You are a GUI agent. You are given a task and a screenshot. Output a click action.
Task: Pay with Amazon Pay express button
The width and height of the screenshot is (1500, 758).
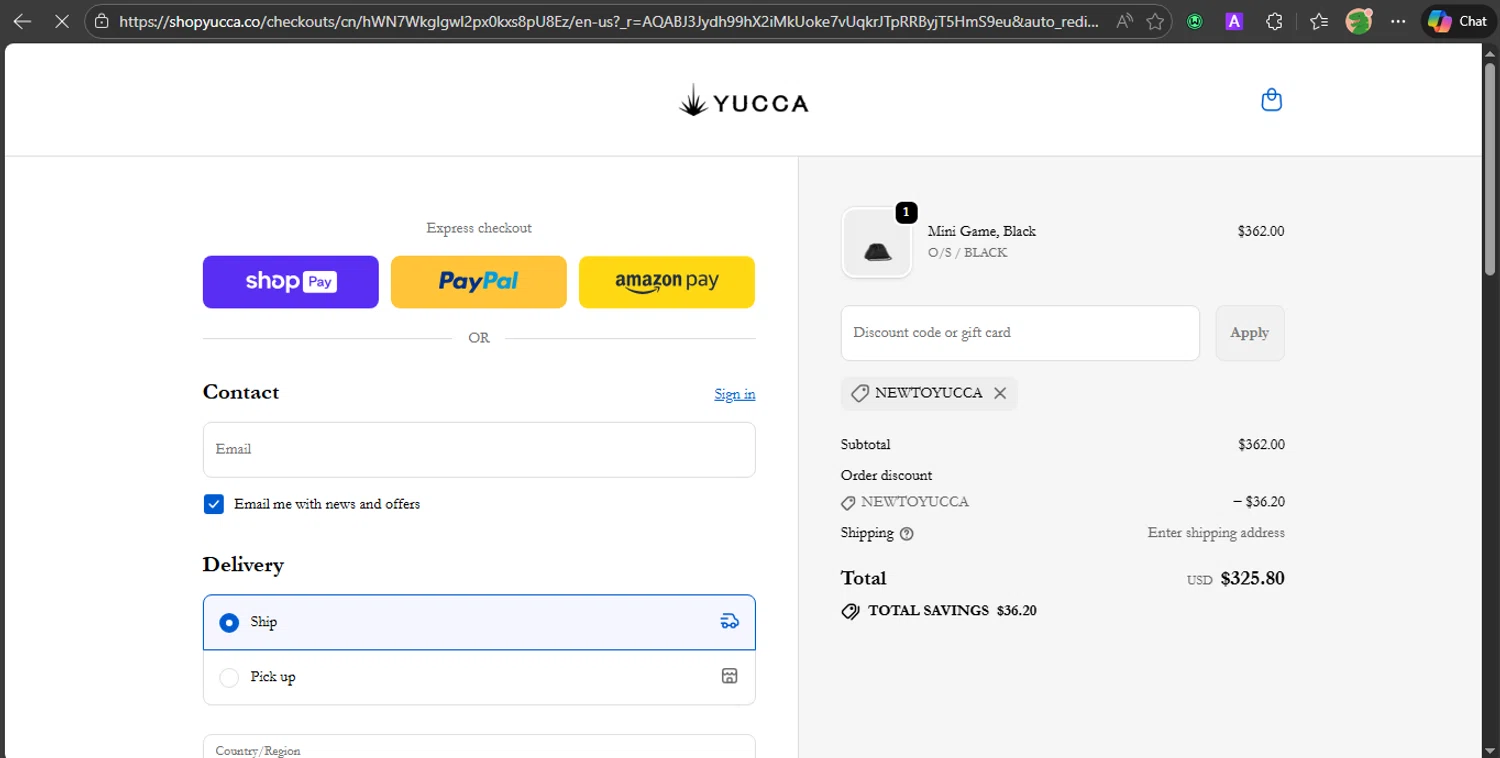667,282
